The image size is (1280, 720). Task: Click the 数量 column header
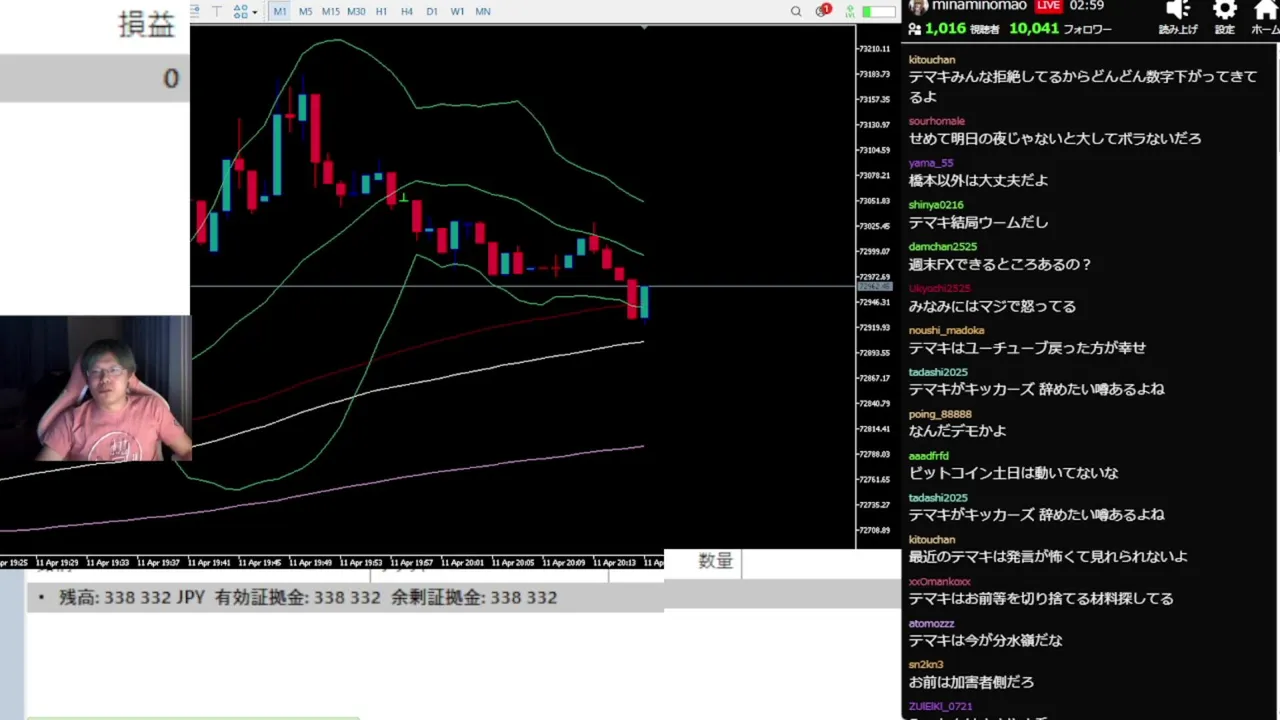click(715, 561)
